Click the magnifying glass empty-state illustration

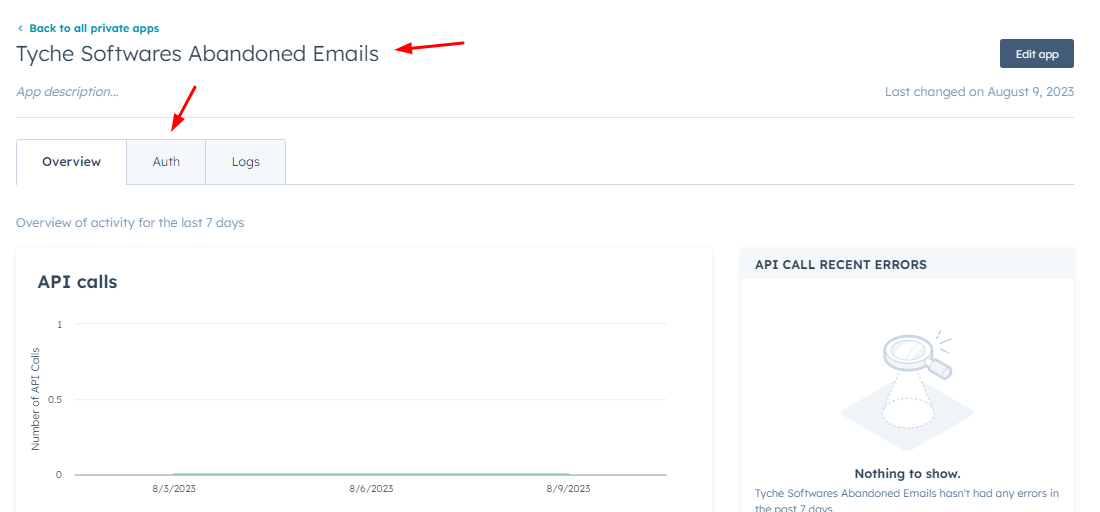[907, 391]
